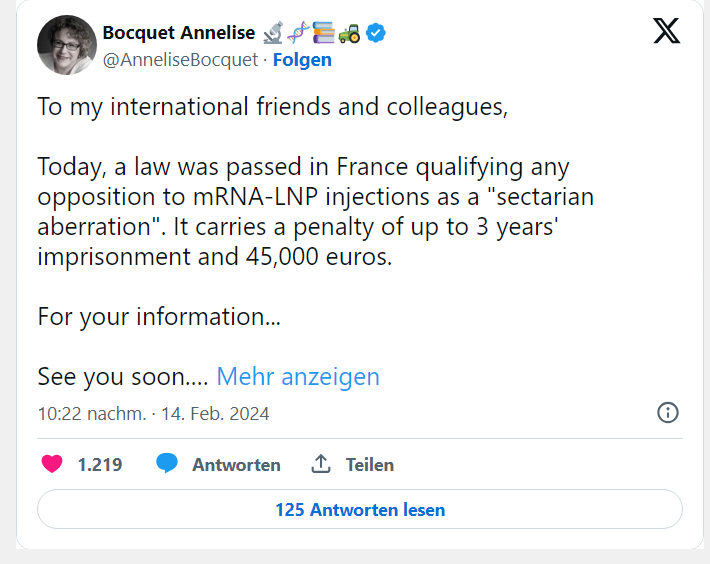The width and height of the screenshot is (710, 564).
Task: Follow the account via the Folgen link
Action: 302,60
